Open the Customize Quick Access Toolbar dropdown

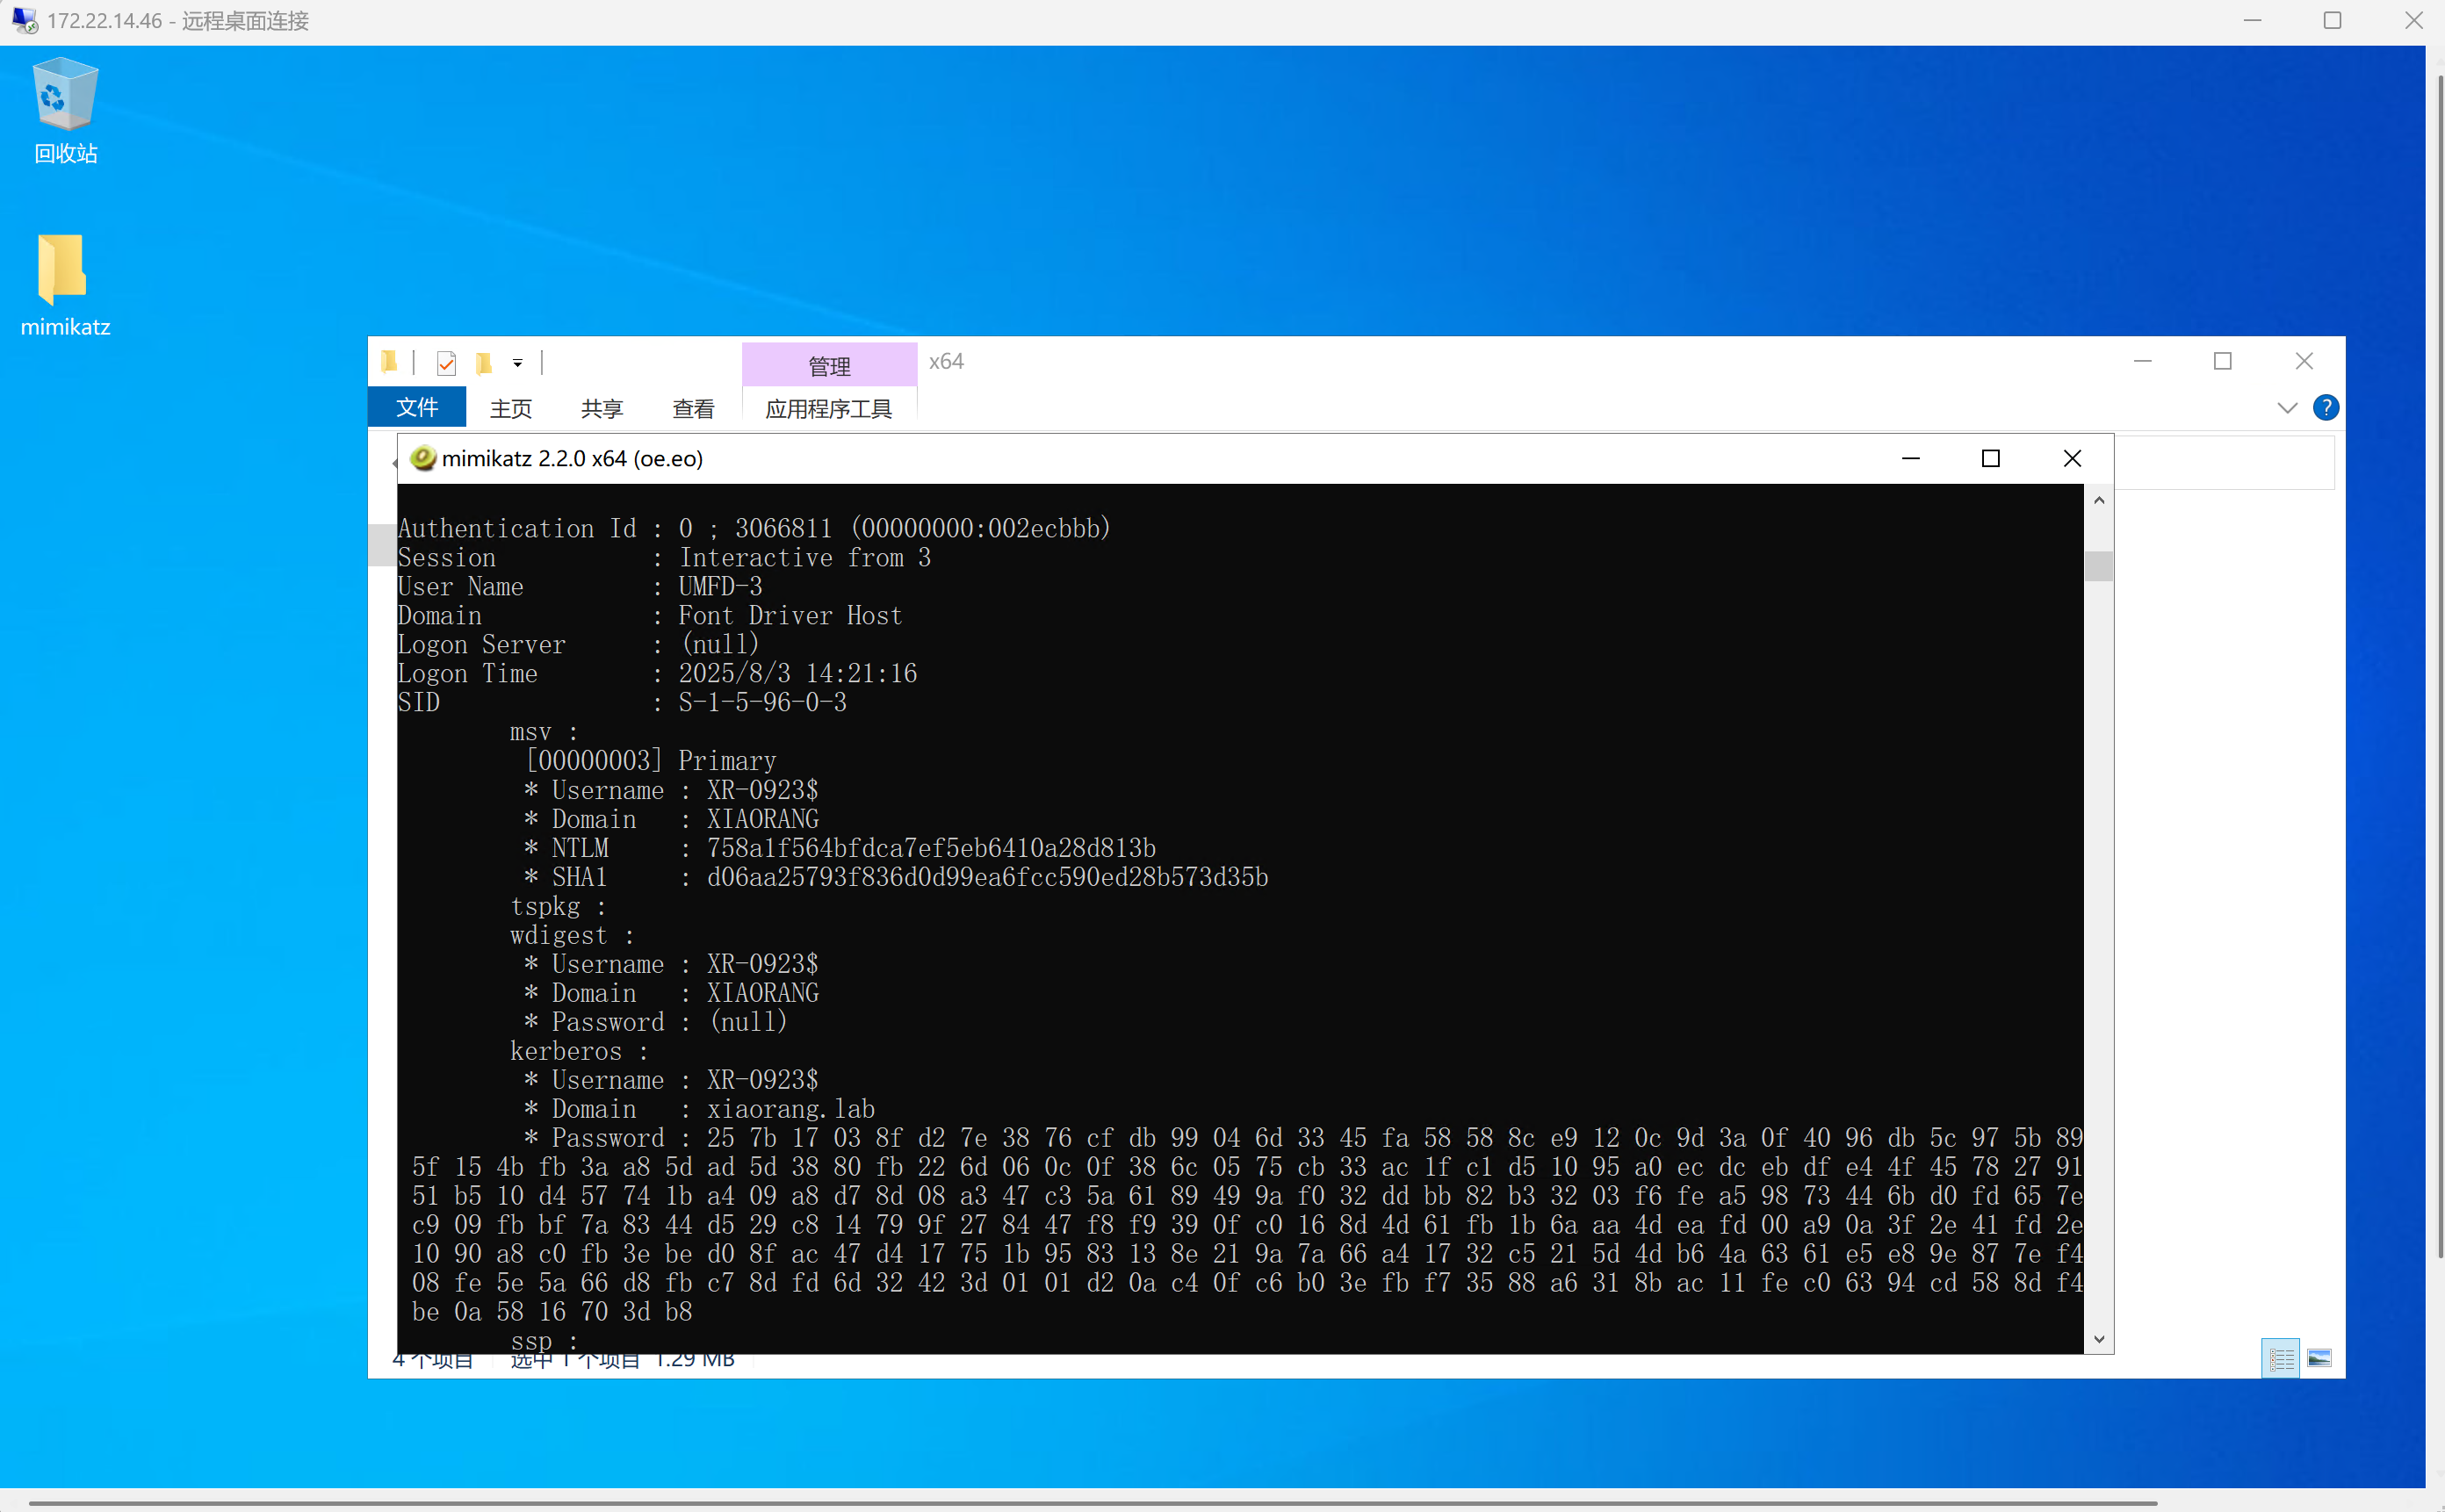(x=518, y=363)
